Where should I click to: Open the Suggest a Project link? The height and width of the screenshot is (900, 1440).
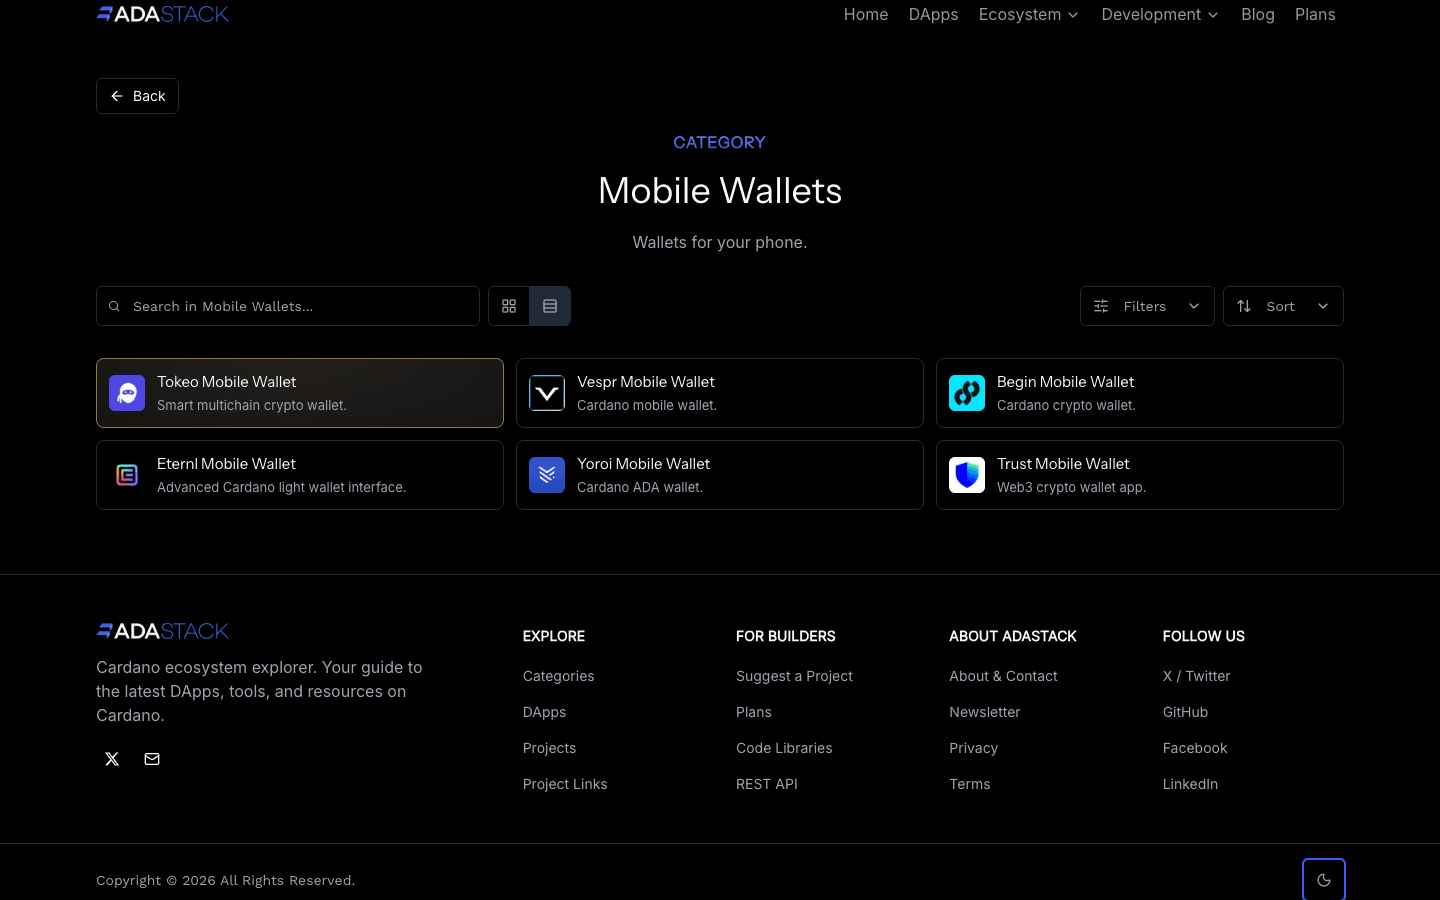point(794,676)
